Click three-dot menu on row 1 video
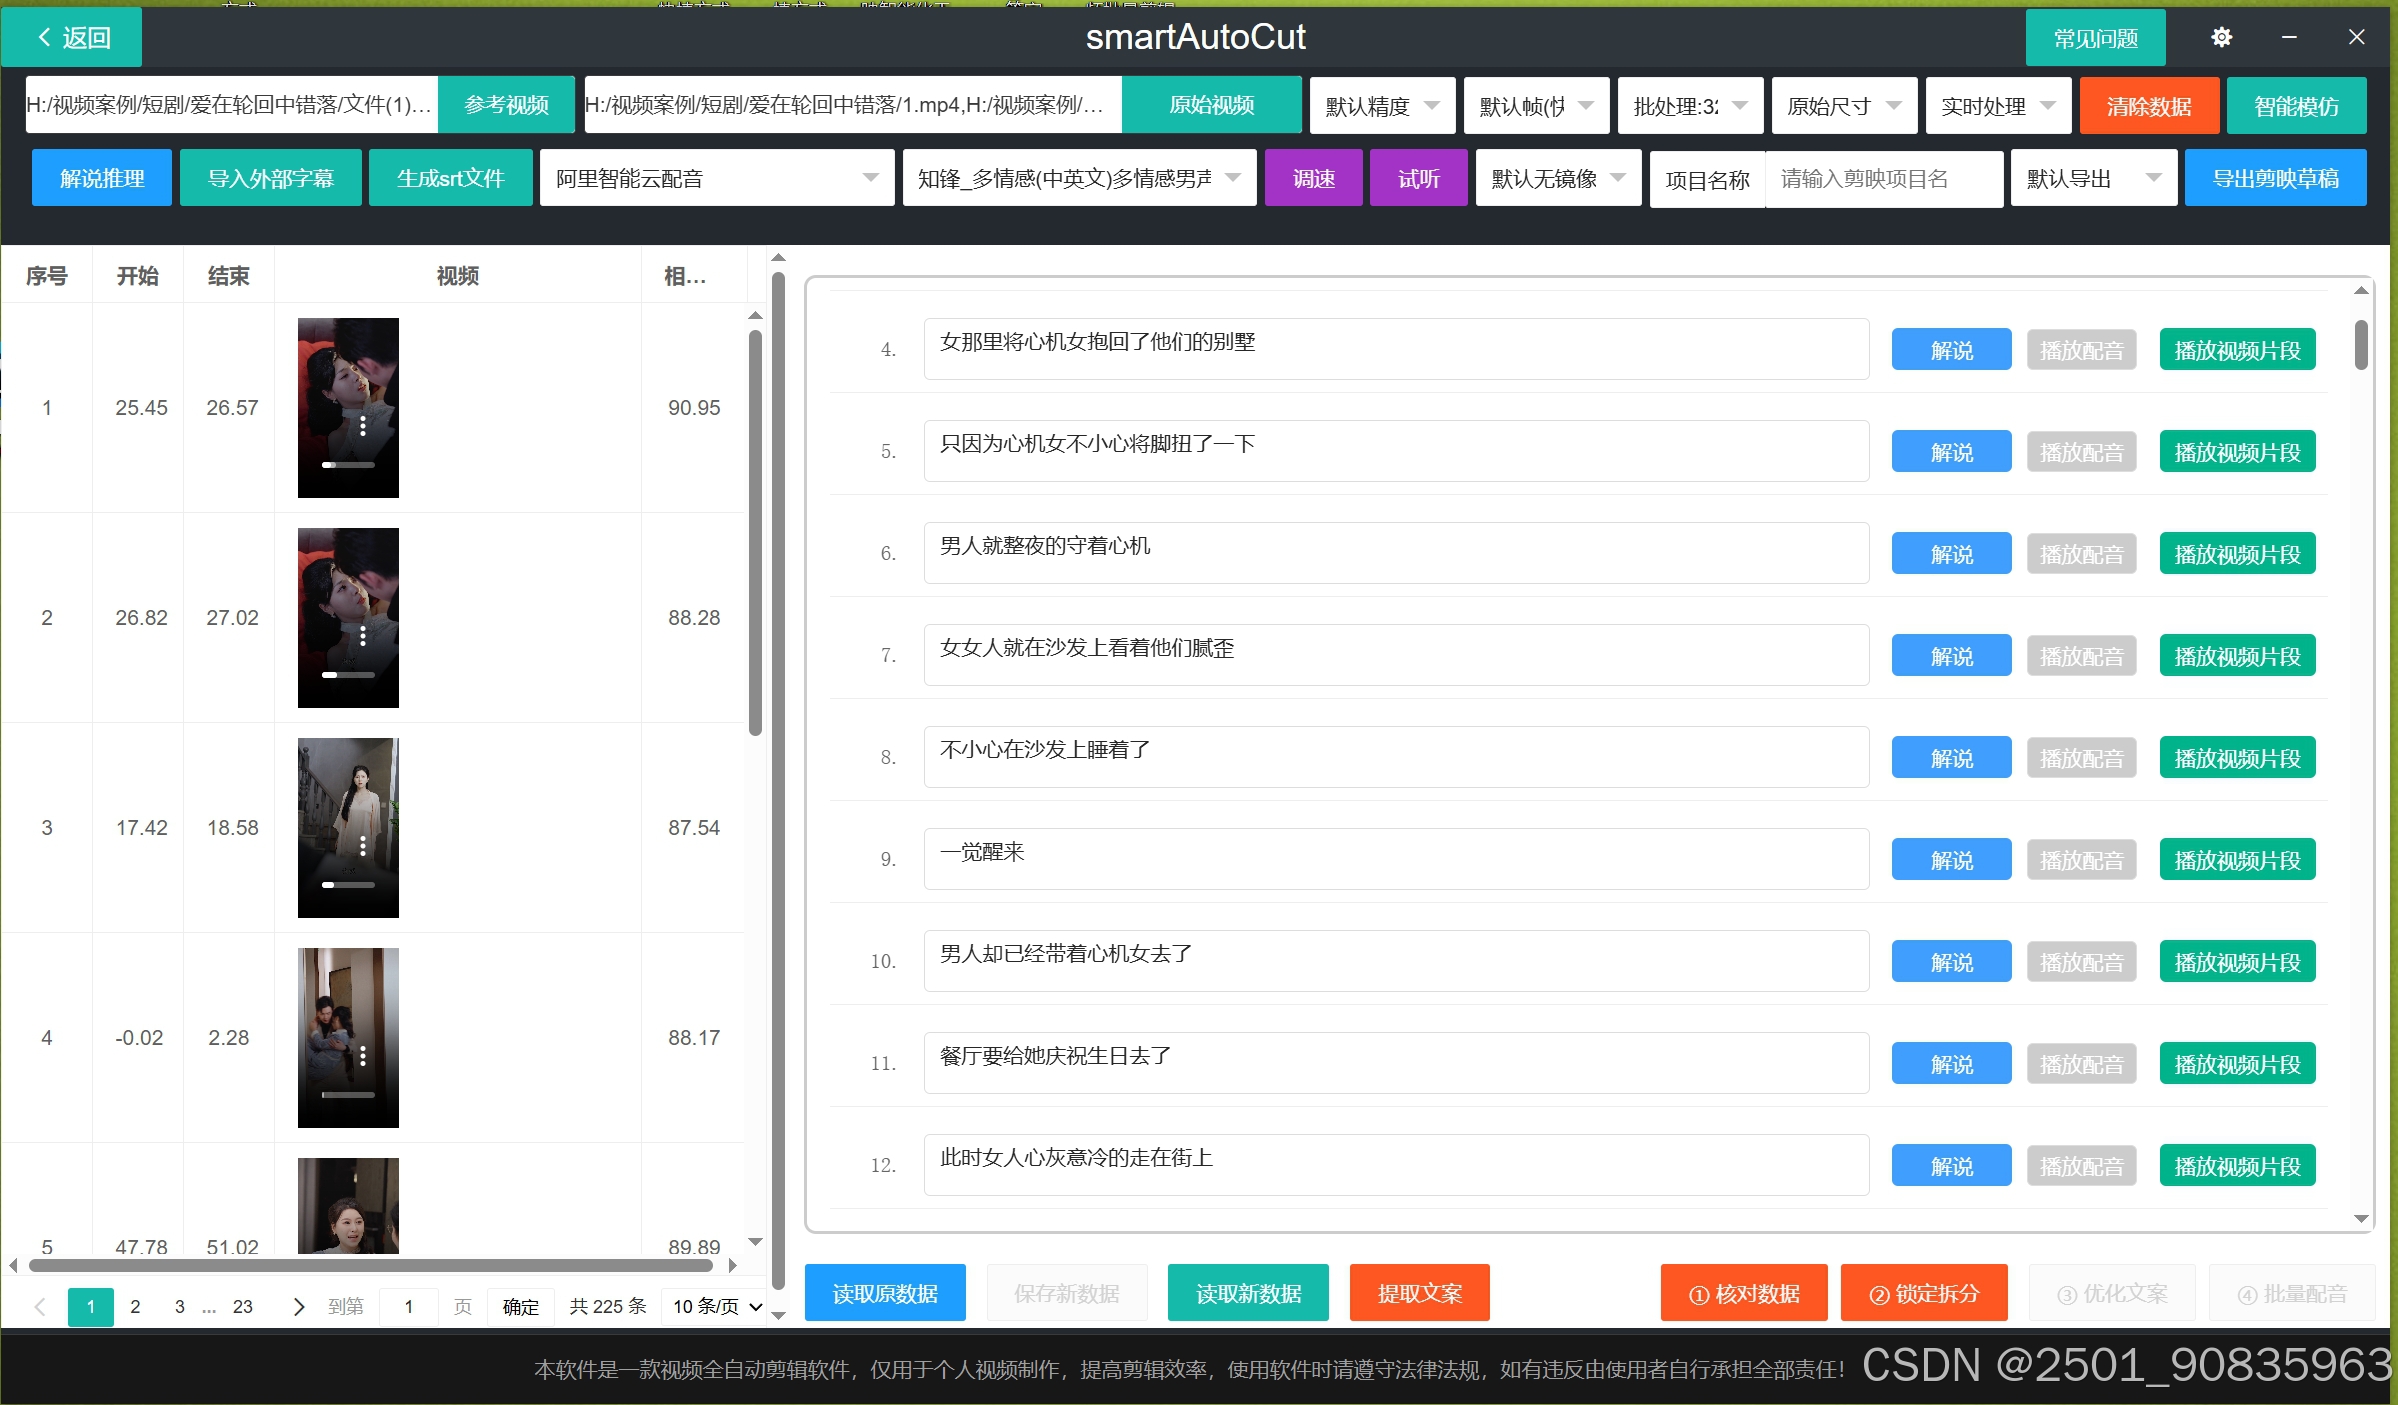The height and width of the screenshot is (1405, 2398). tap(363, 427)
